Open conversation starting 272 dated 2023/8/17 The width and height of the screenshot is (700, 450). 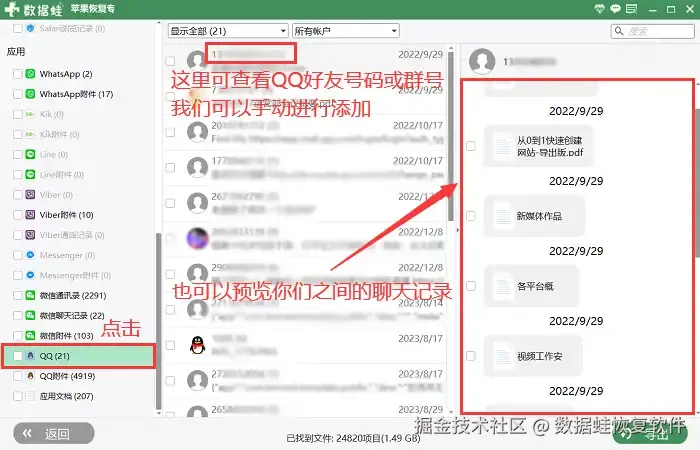[305, 381]
